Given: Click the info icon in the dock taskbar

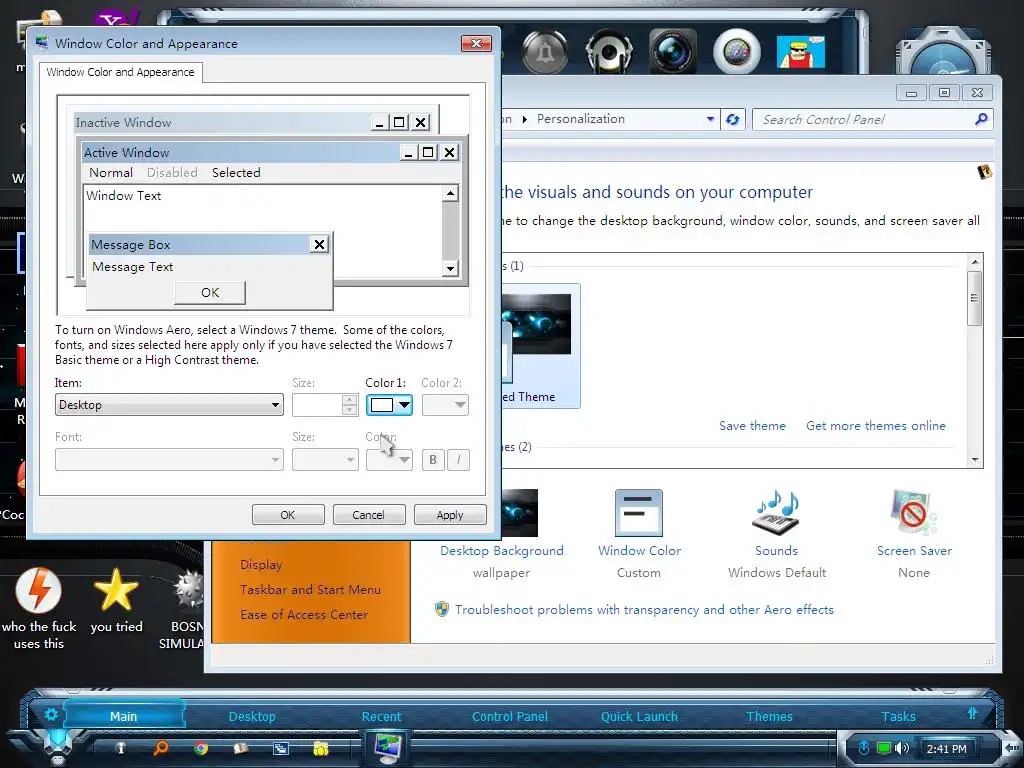Looking at the screenshot, I should [121, 748].
